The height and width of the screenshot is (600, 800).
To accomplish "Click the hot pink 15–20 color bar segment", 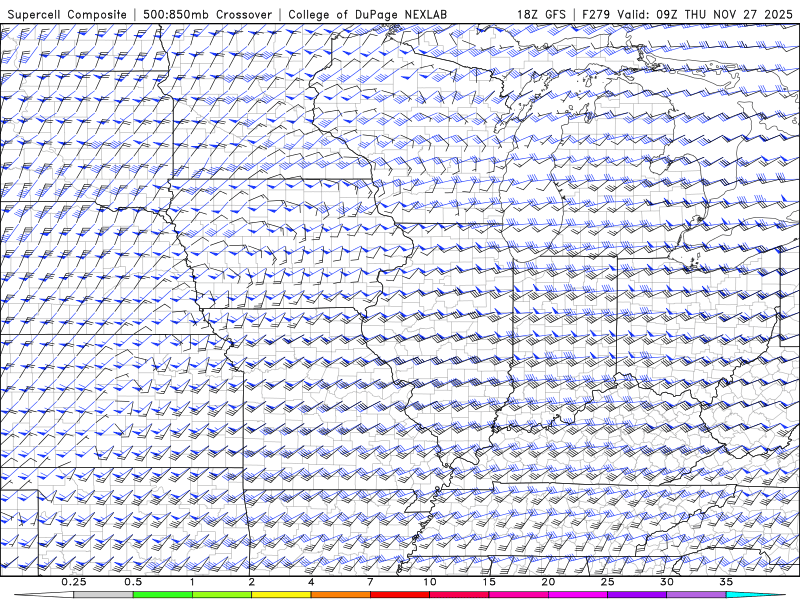I will tap(518, 595).
